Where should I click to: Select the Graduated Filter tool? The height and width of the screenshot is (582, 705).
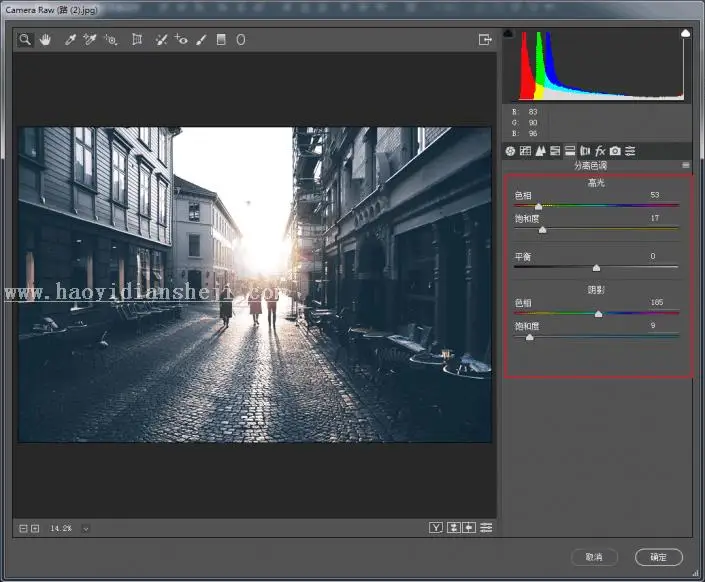[x=221, y=40]
